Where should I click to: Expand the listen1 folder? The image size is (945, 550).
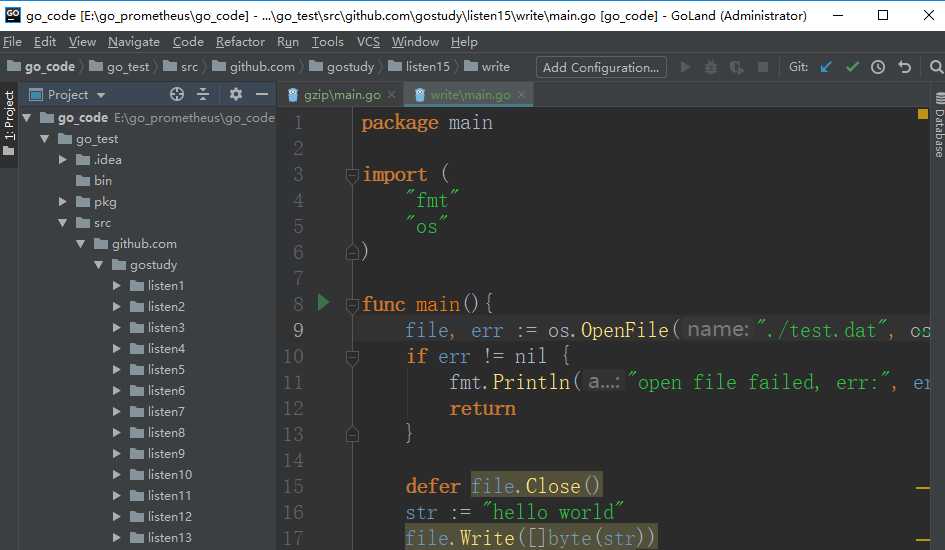117,286
